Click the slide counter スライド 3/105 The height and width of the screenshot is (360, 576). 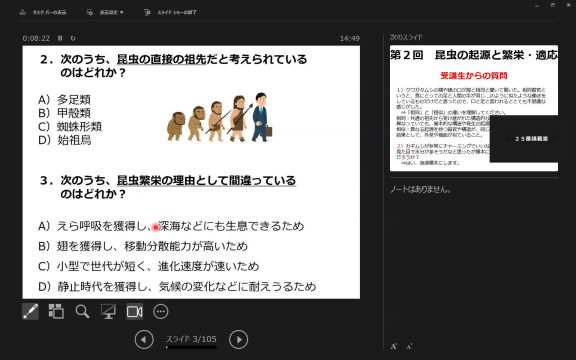[191, 339]
